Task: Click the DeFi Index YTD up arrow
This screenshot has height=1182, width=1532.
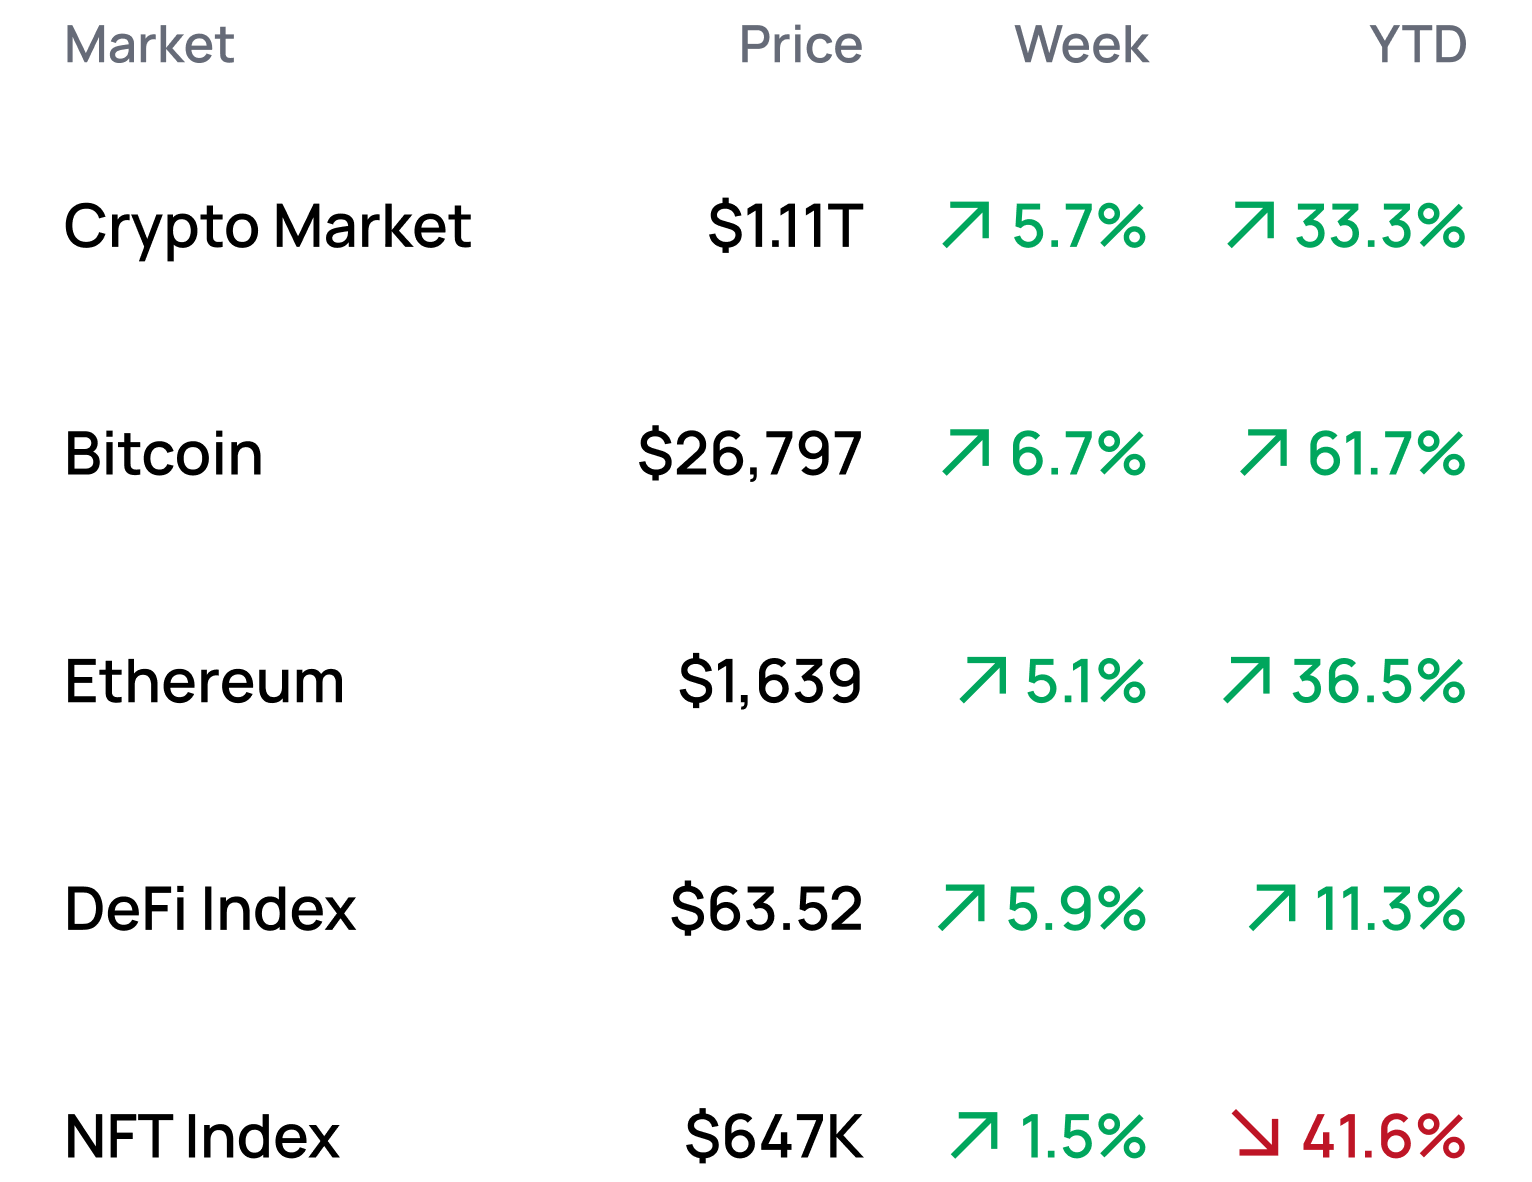Action: [1273, 908]
